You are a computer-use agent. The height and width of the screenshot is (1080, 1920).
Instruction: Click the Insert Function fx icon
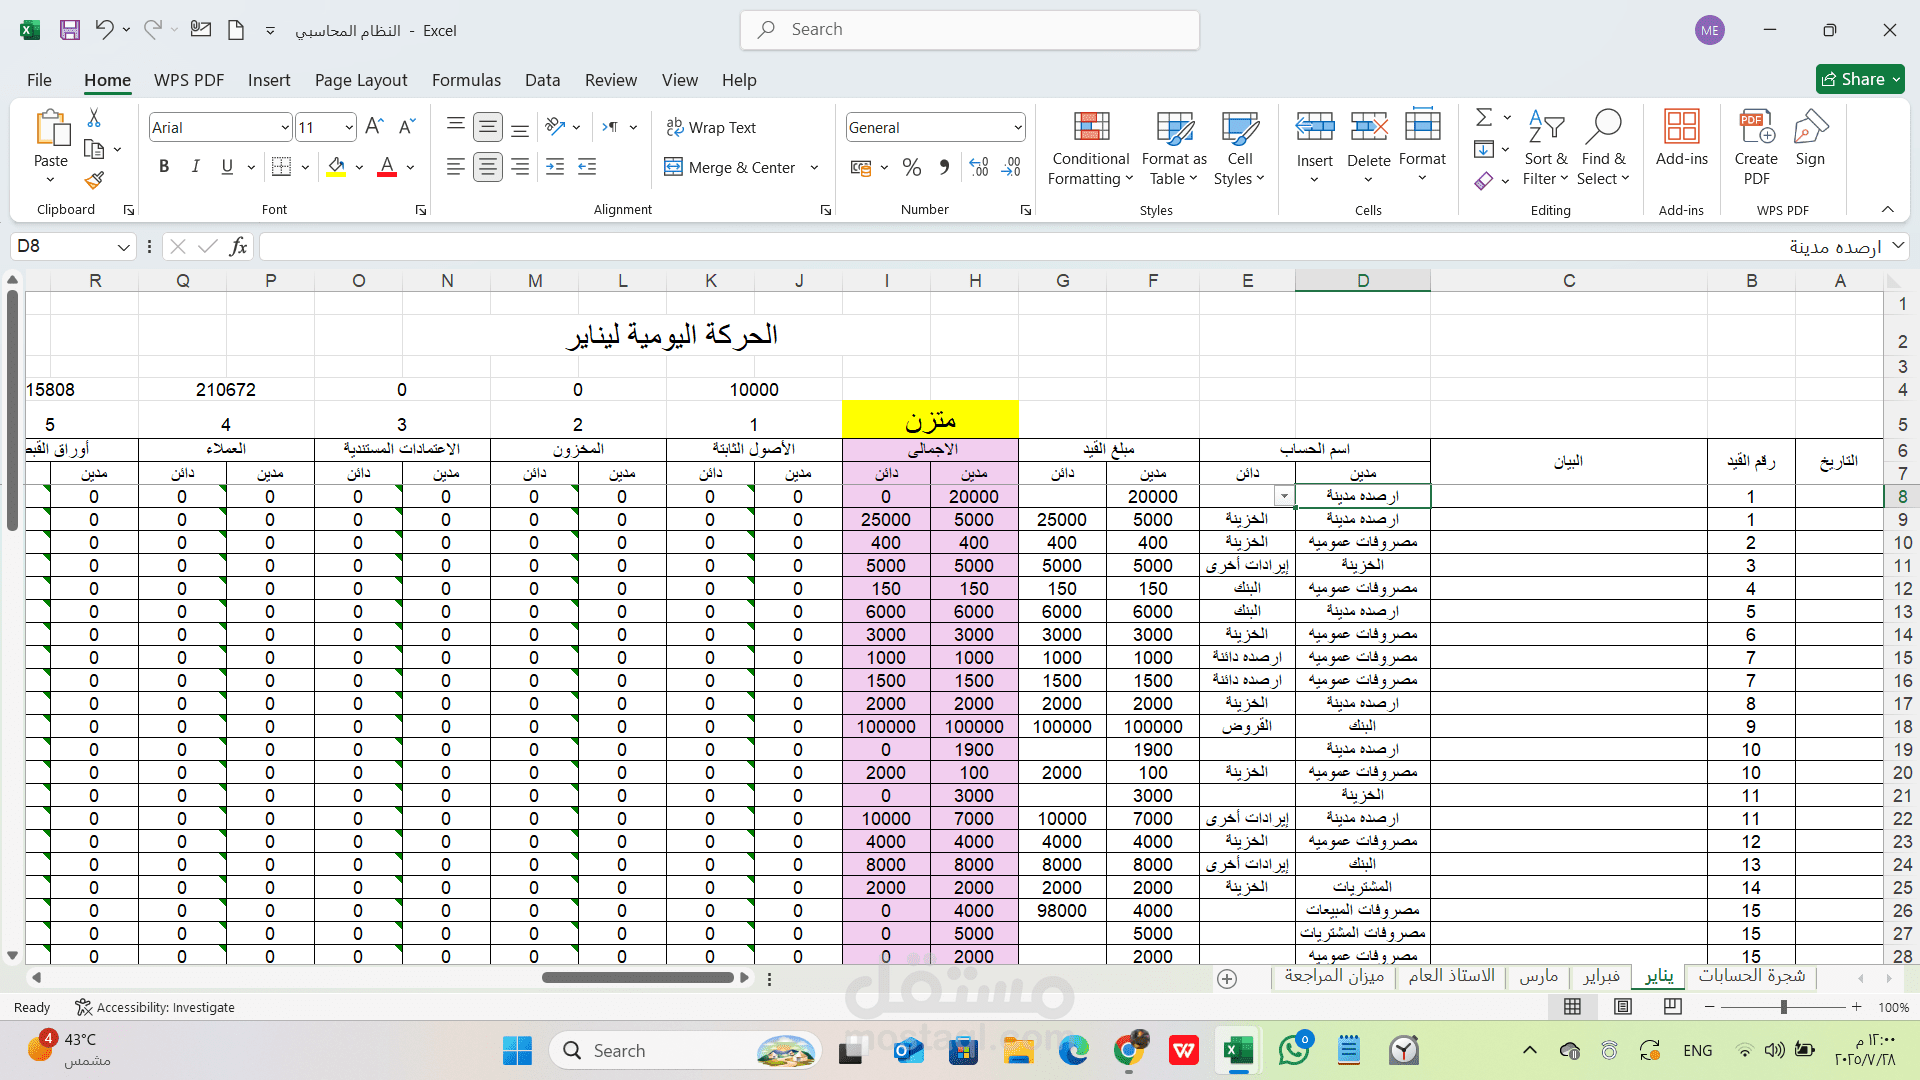click(x=238, y=246)
